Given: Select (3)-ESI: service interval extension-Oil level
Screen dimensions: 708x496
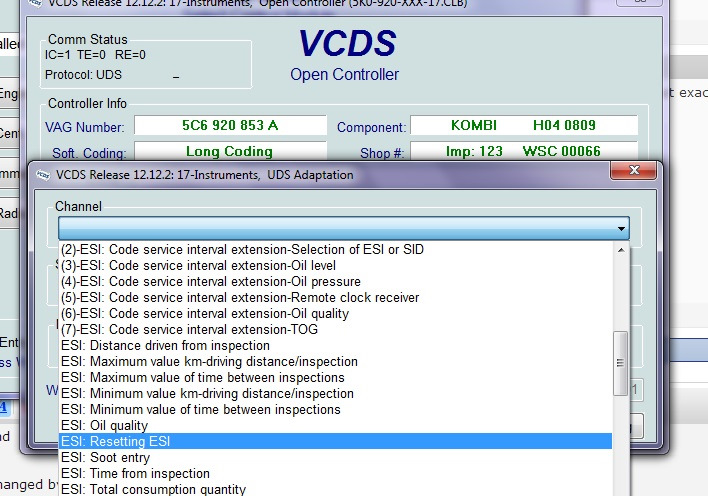Looking at the screenshot, I should point(335,266).
